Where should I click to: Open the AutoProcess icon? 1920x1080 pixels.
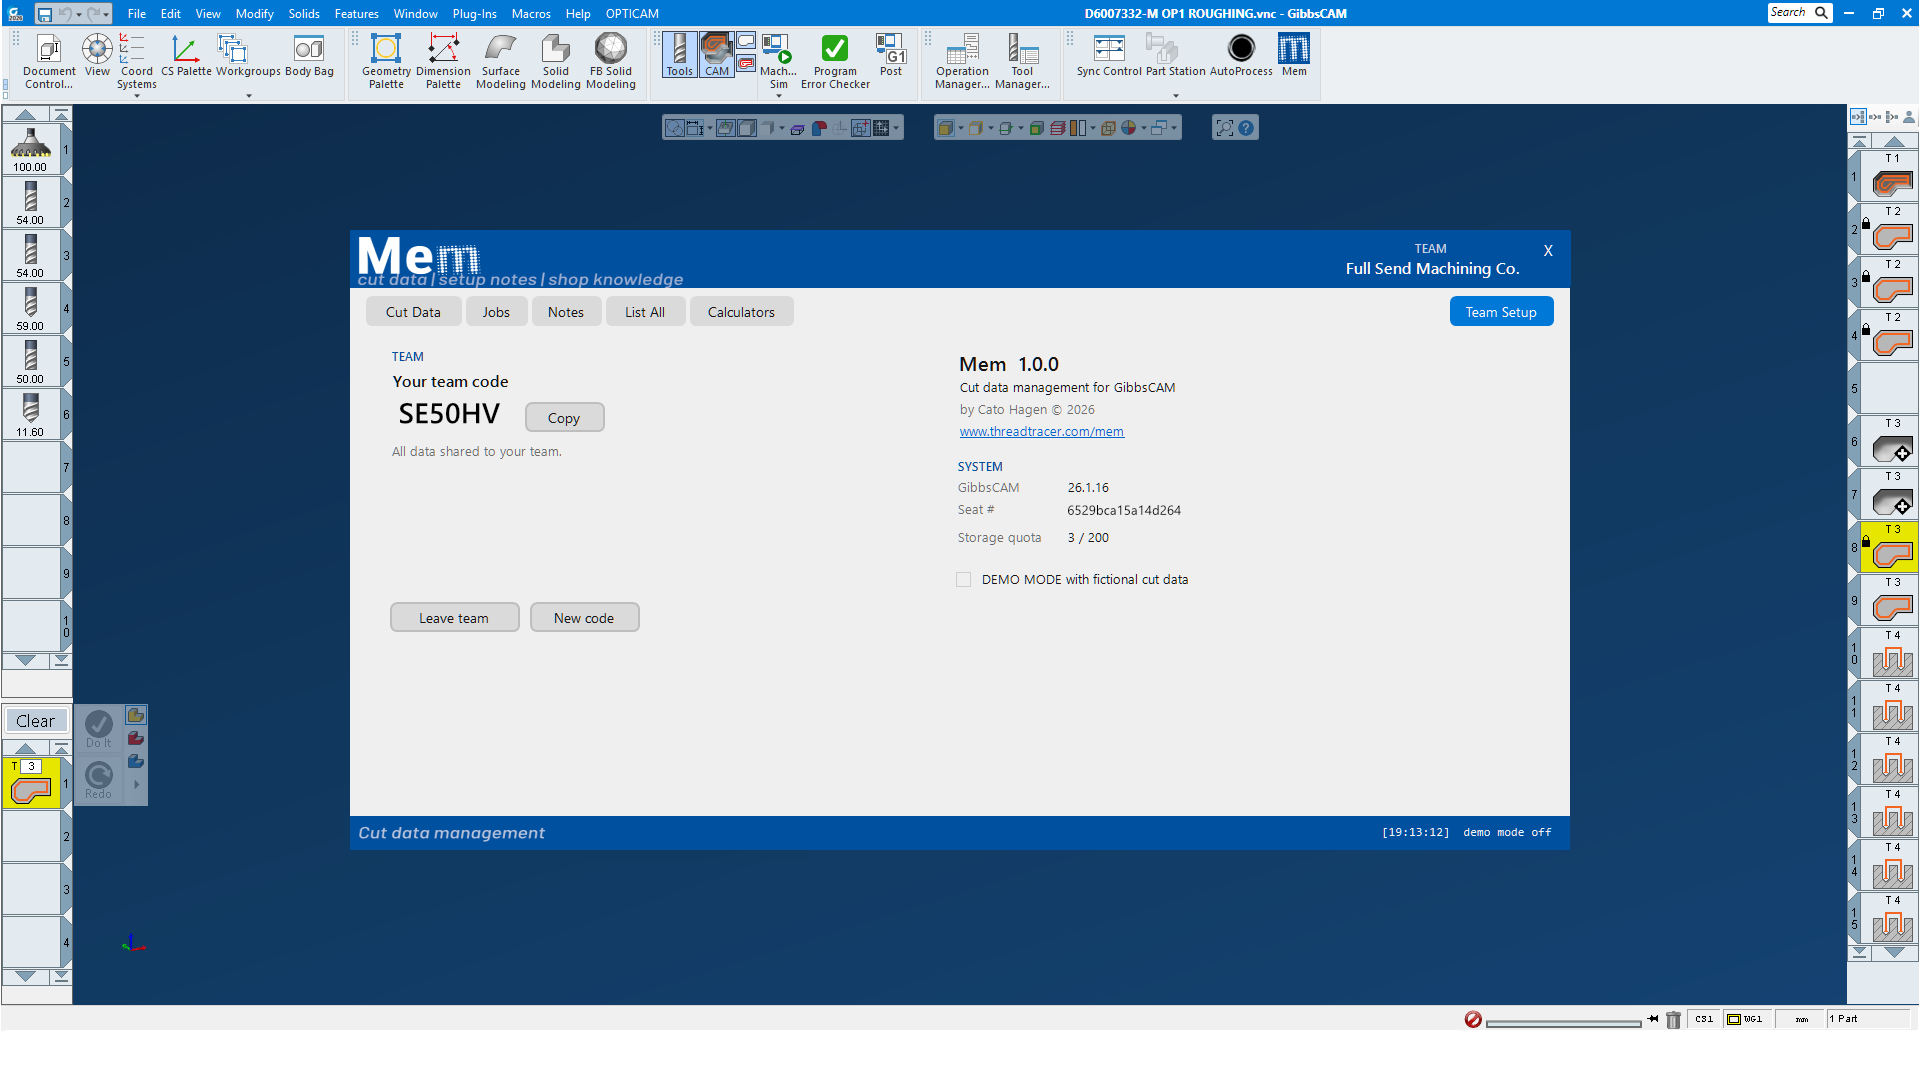[1241, 55]
